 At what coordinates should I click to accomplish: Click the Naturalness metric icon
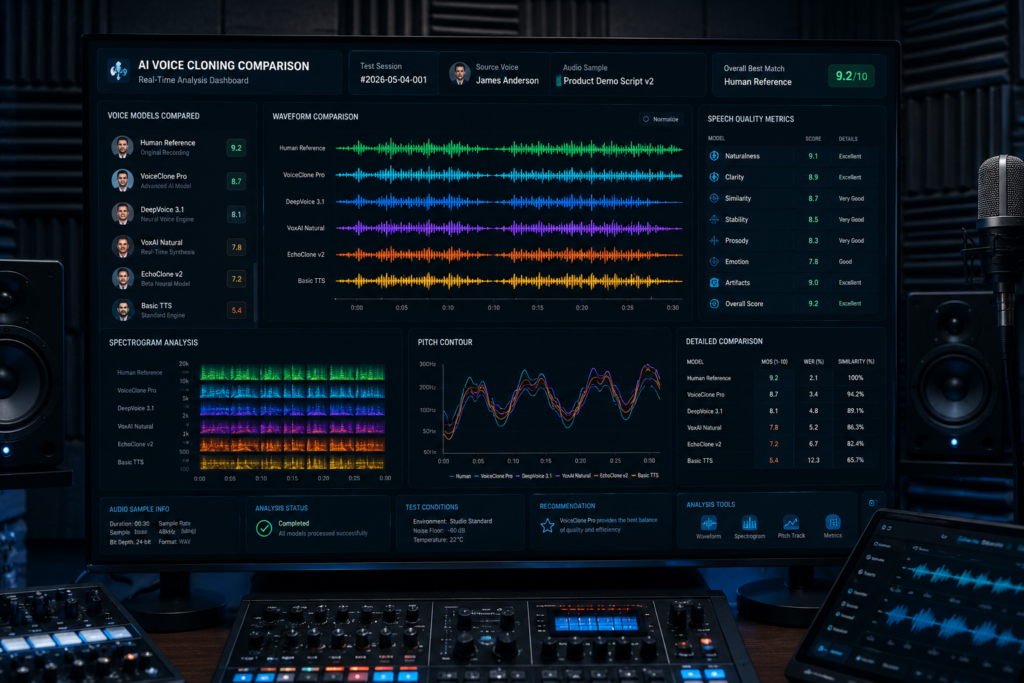tap(714, 156)
